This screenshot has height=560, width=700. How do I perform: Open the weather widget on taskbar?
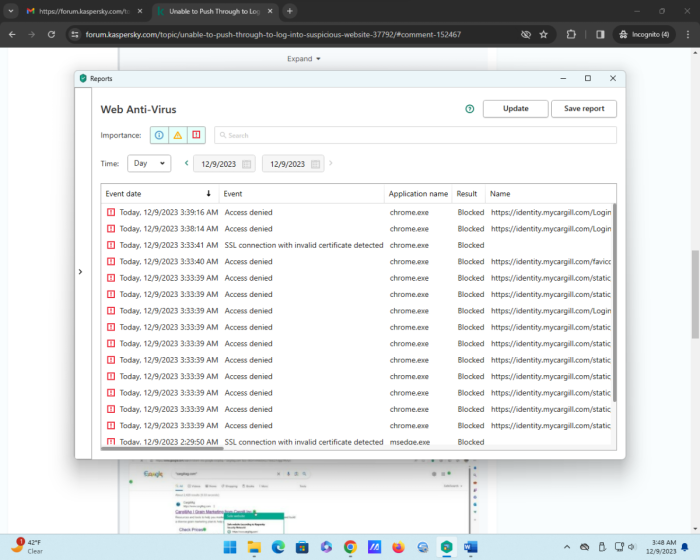click(x=27, y=546)
